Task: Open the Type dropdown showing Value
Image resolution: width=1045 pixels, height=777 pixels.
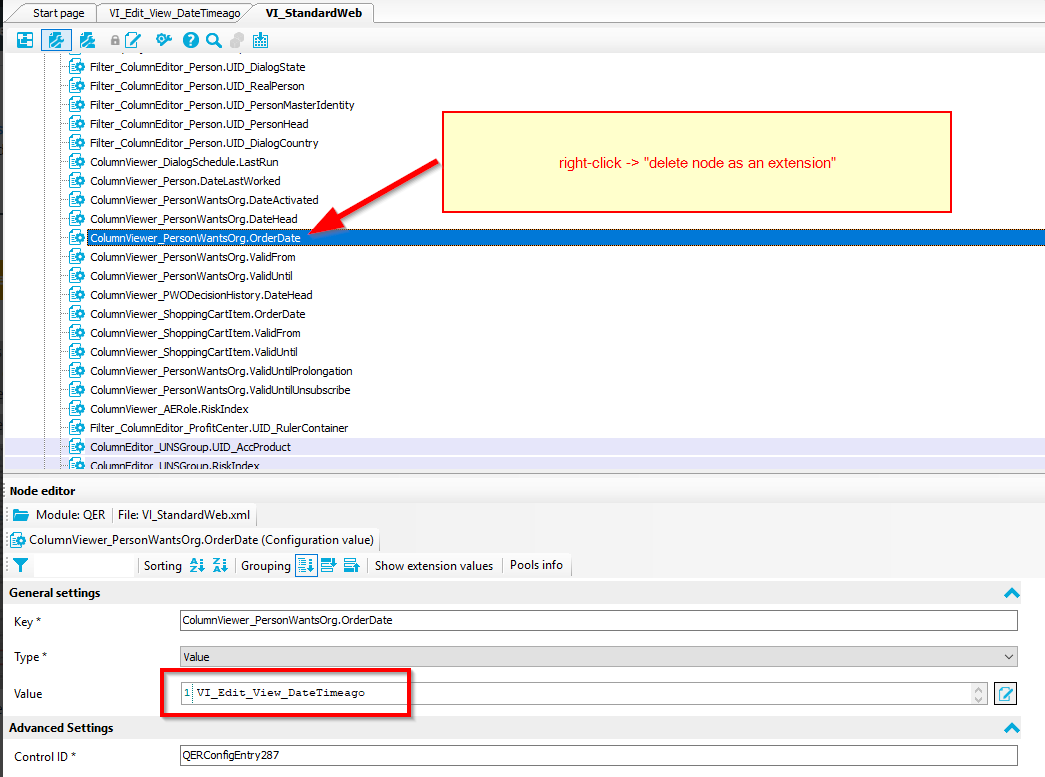Action: coord(597,657)
